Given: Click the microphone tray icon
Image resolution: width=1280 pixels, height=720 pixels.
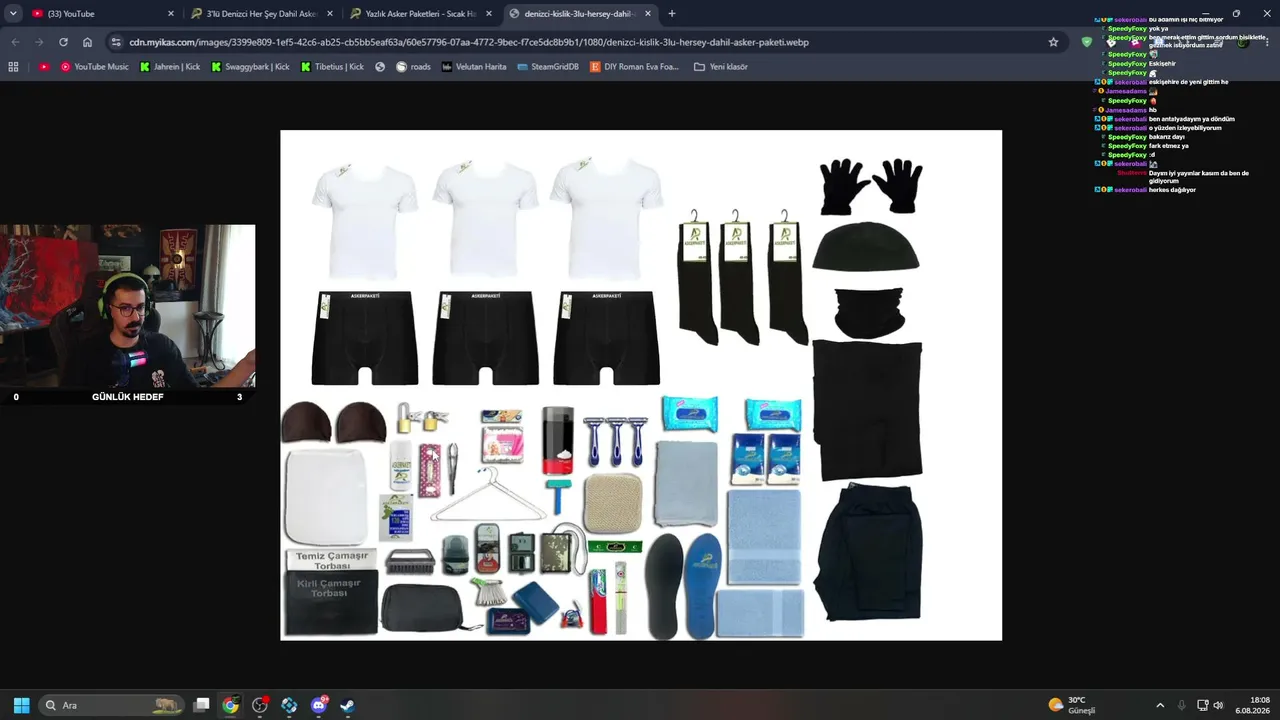Looking at the screenshot, I should [x=1182, y=705].
